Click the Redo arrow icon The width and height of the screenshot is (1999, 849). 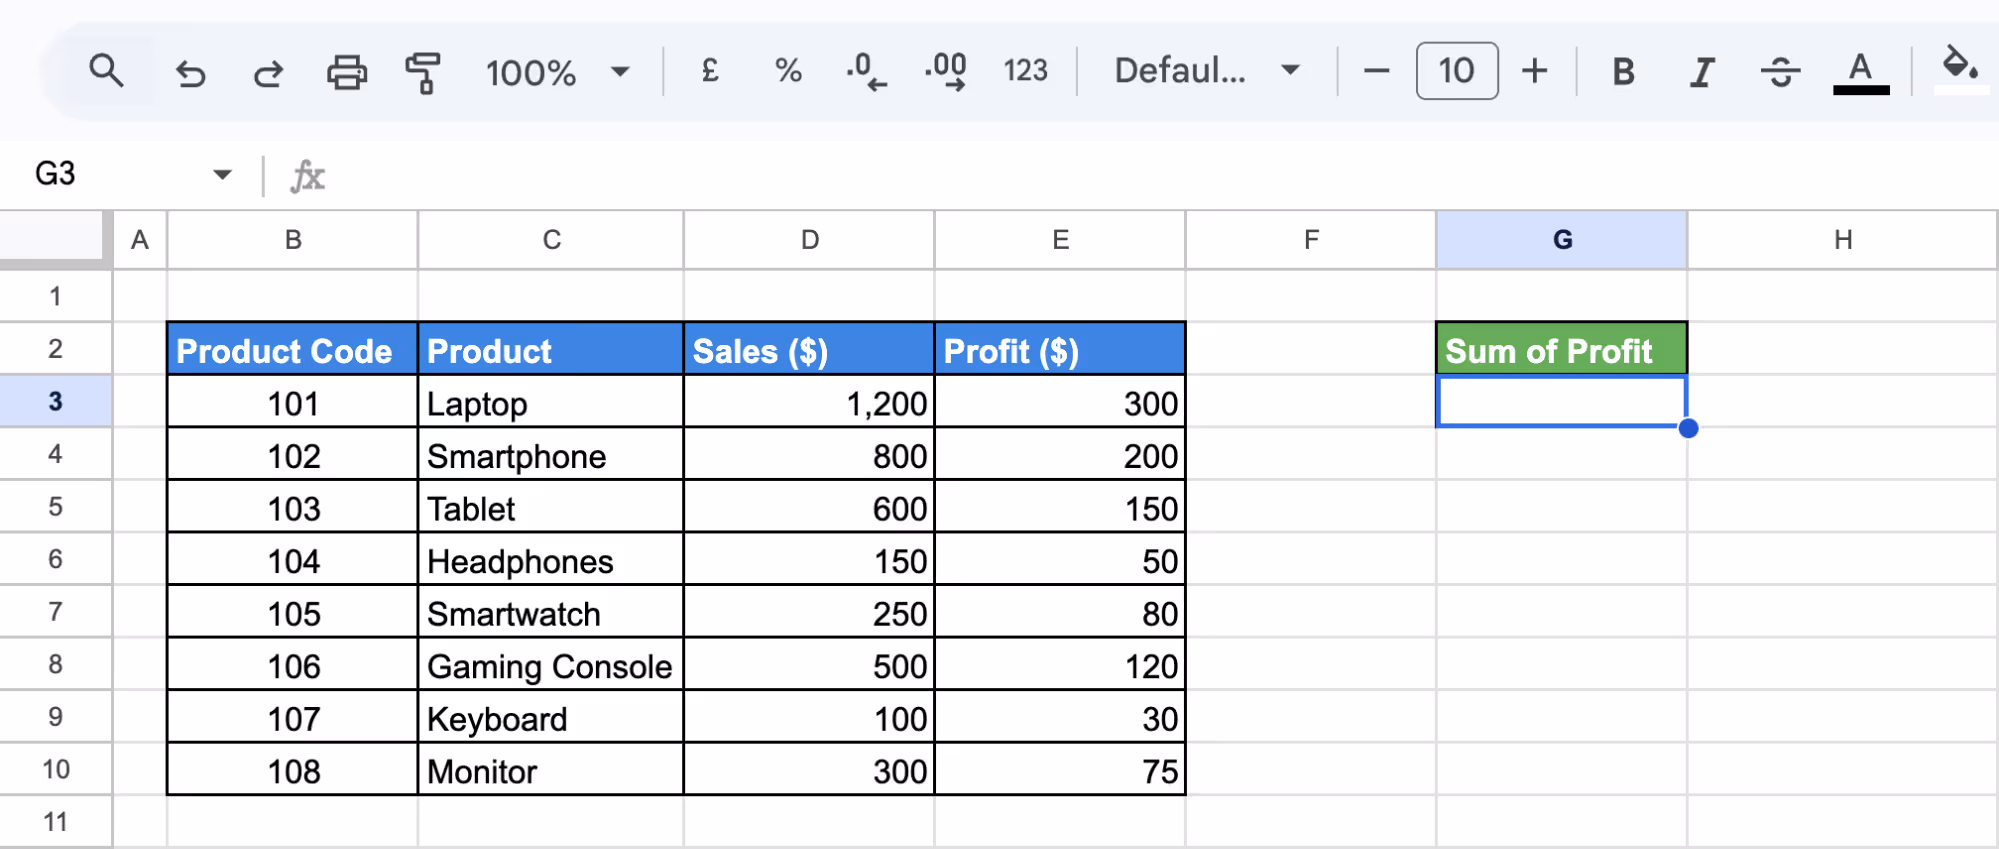click(x=268, y=72)
